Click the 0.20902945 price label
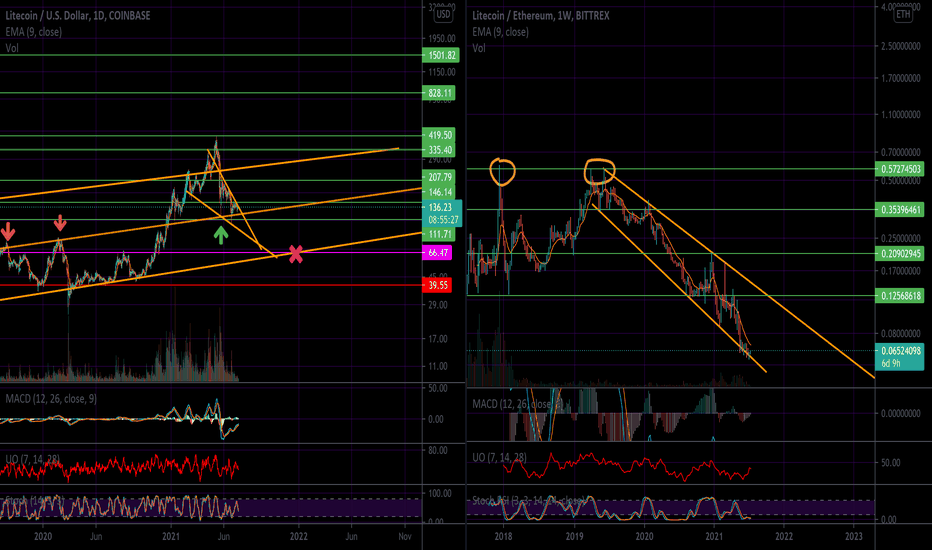Screen dimensions: 932x550 [x=900, y=254]
